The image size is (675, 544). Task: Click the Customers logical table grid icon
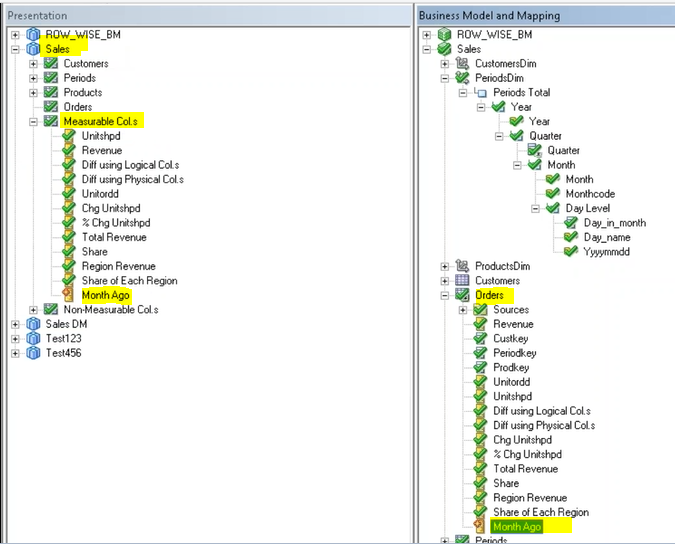click(462, 281)
